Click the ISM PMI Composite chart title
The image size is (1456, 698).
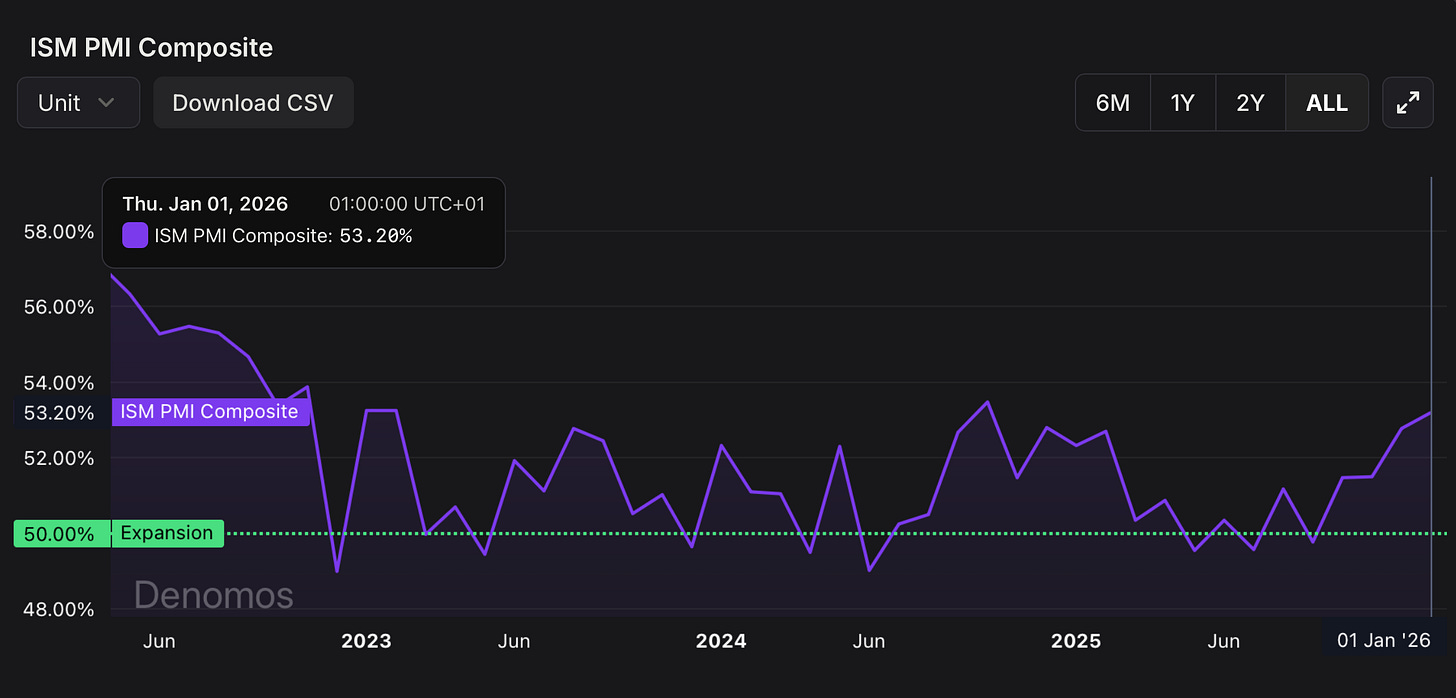click(x=150, y=47)
